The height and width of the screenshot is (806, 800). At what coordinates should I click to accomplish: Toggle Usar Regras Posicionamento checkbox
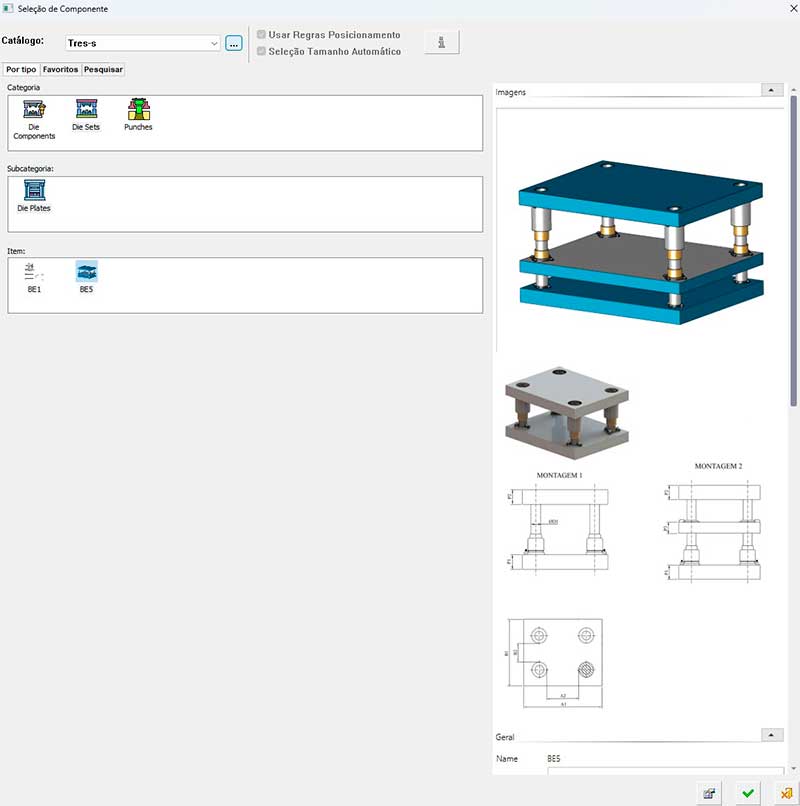[x=262, y=35]
